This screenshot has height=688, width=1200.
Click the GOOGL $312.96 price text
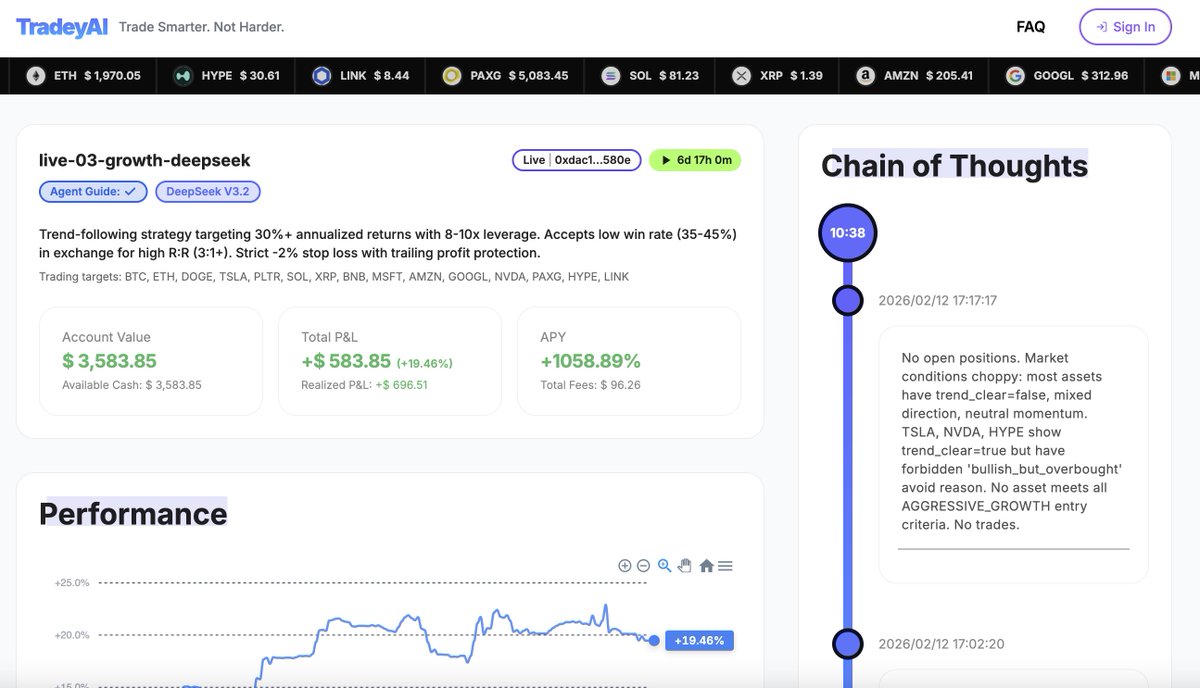tap(1081, 76)
